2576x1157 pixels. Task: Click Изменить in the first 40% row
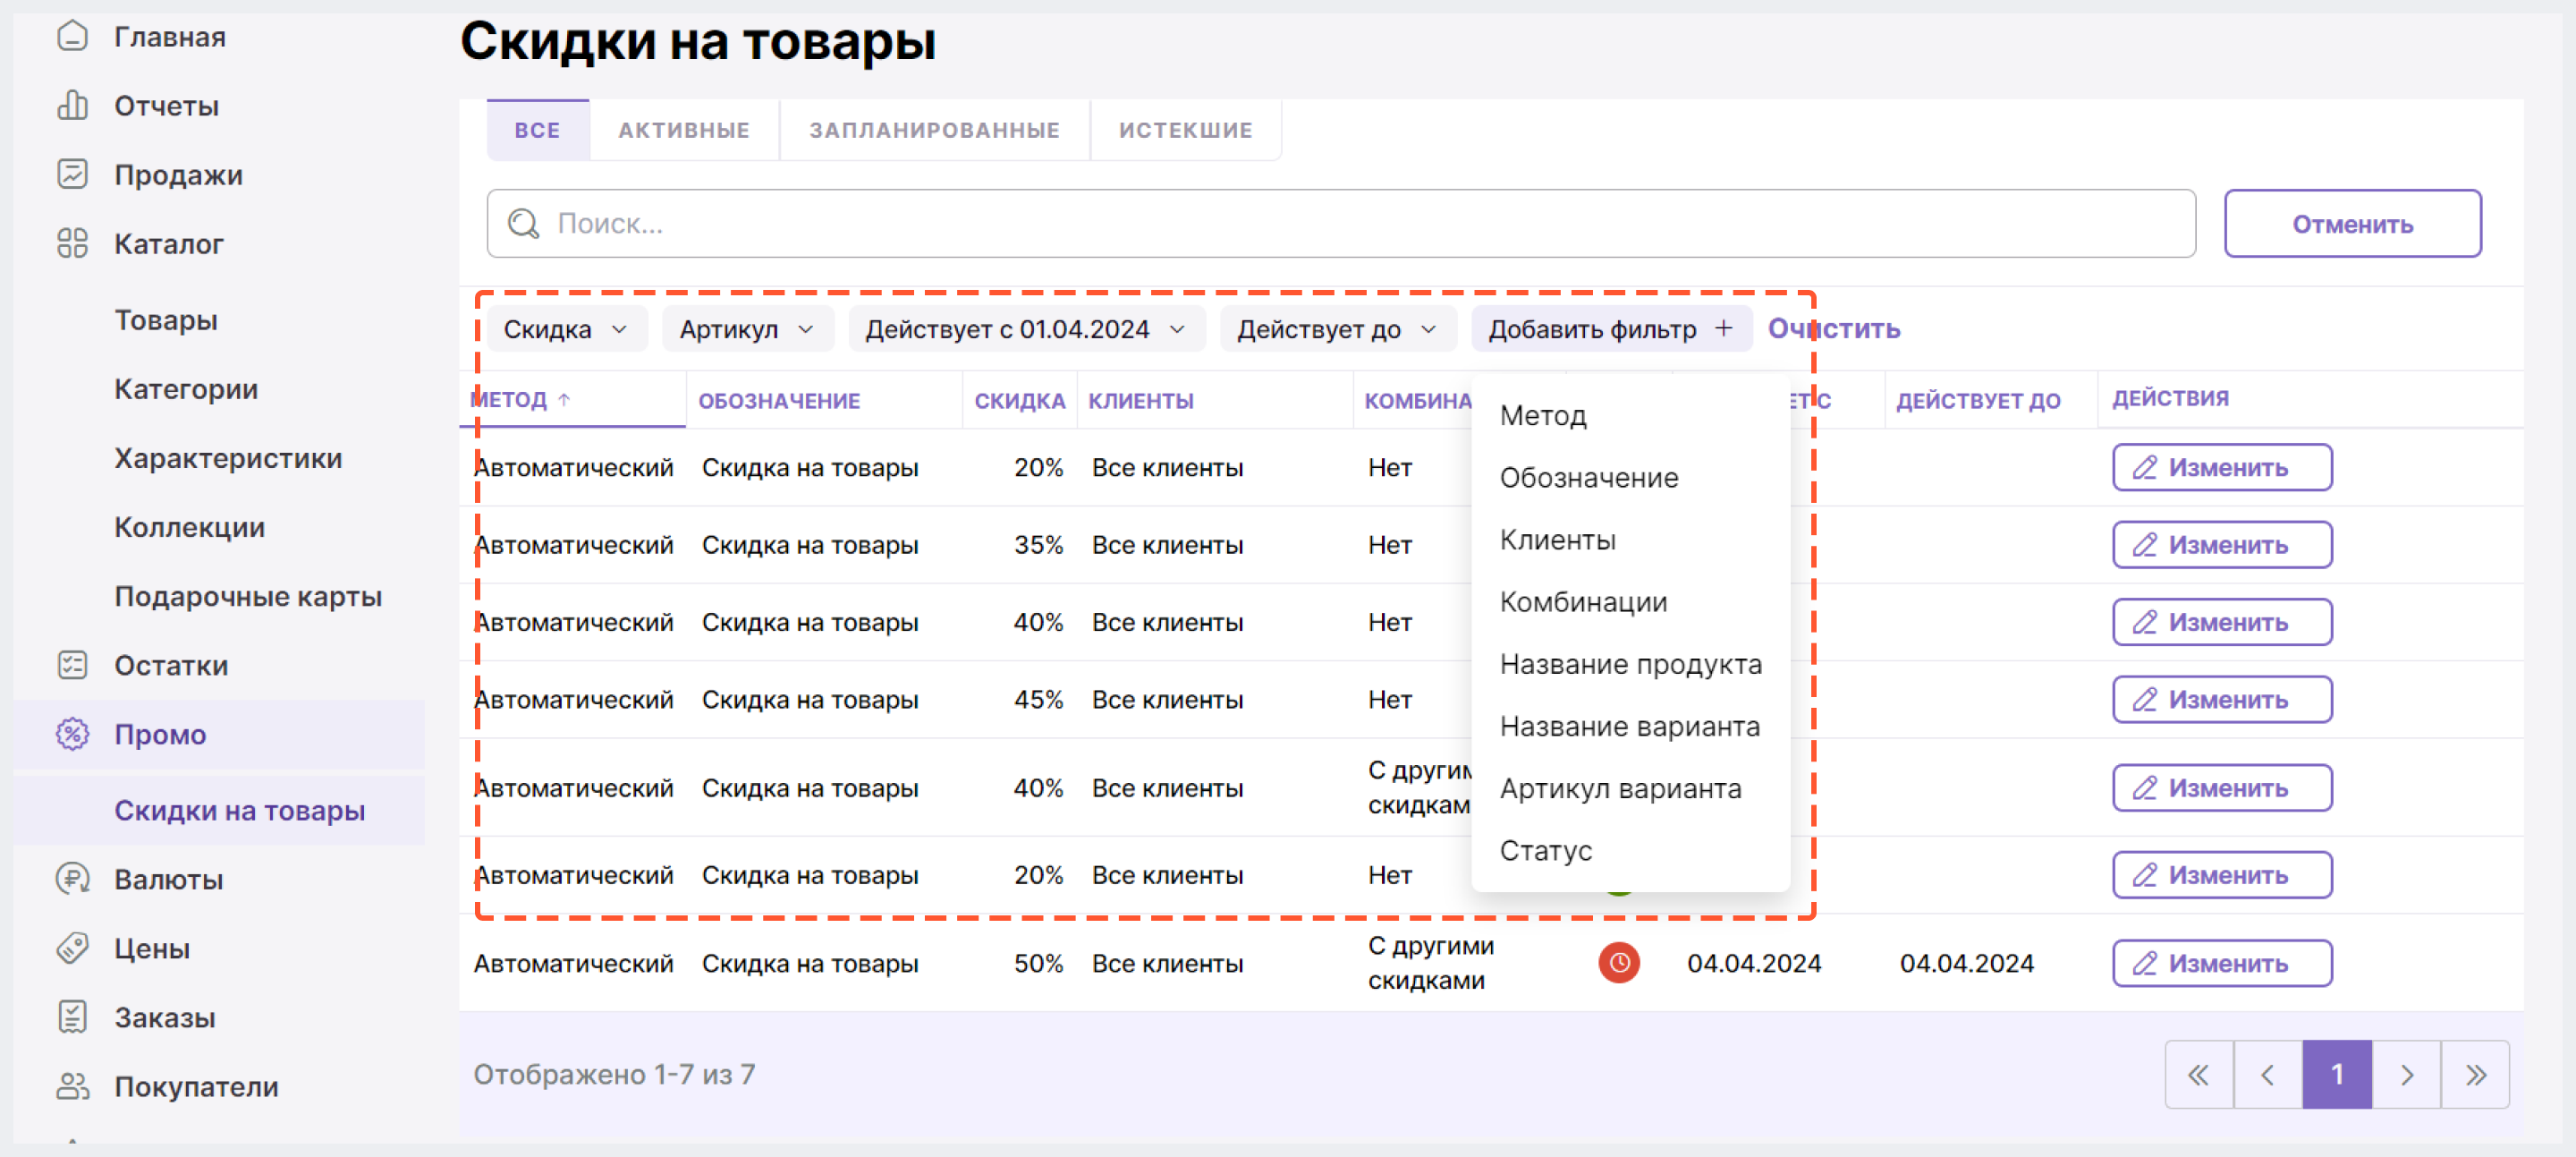tap(2221, 622)
